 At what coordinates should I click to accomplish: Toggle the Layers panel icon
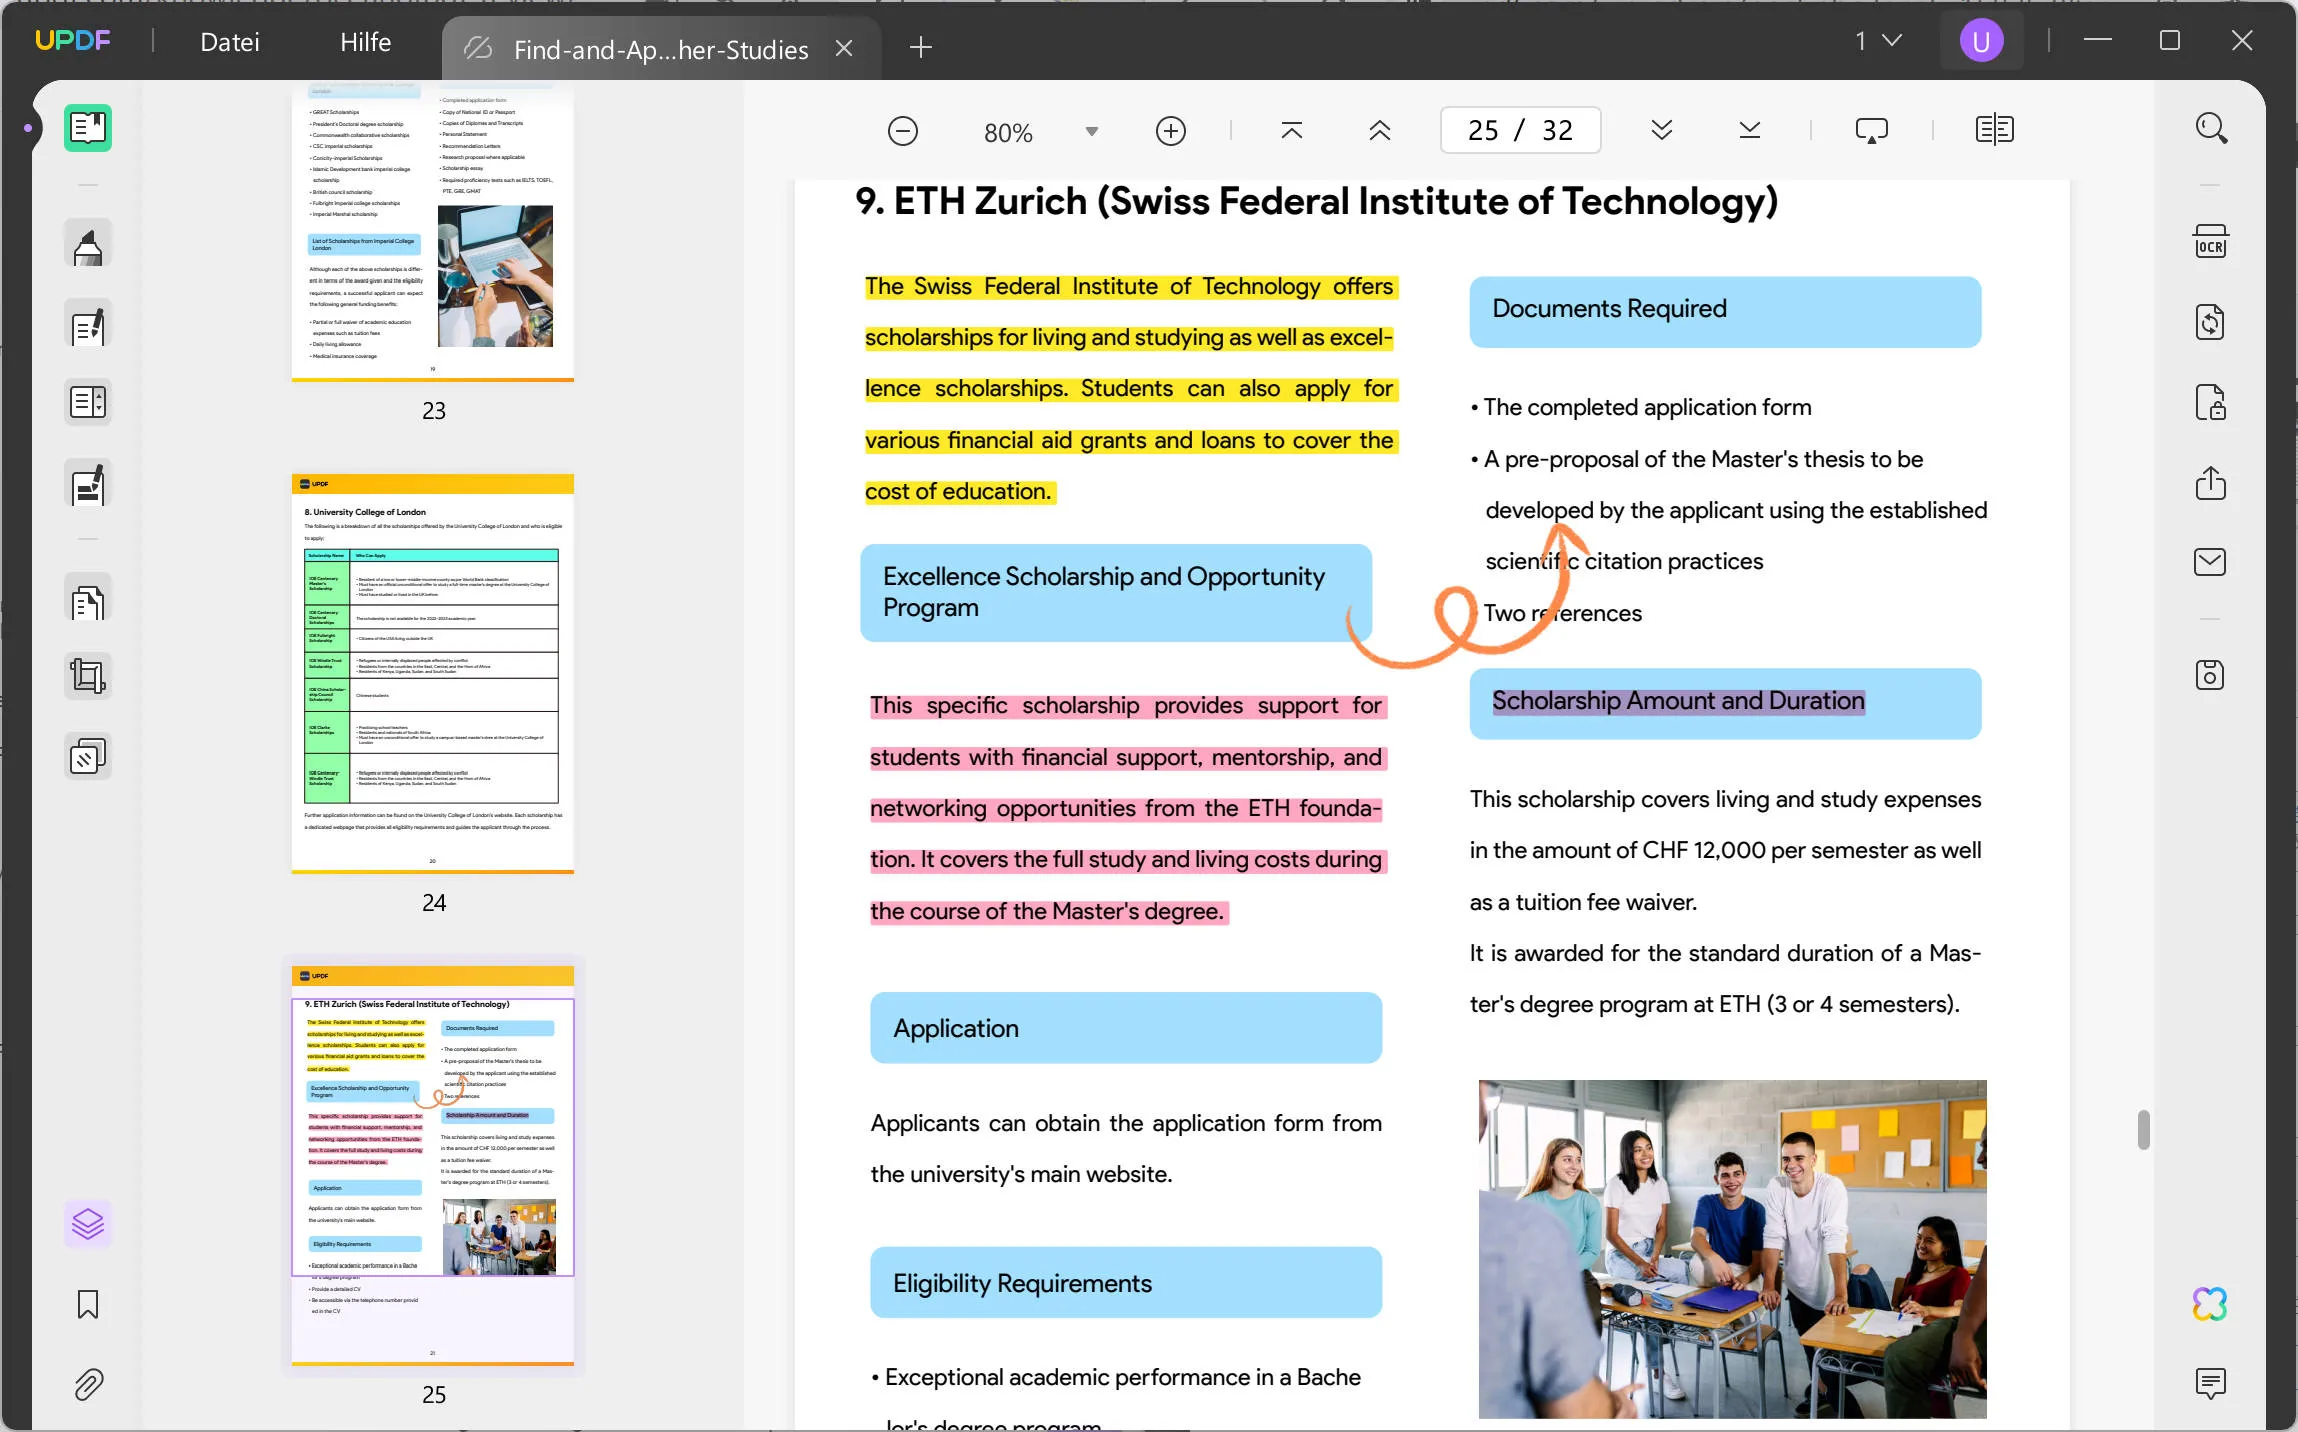coord(88,1223)
